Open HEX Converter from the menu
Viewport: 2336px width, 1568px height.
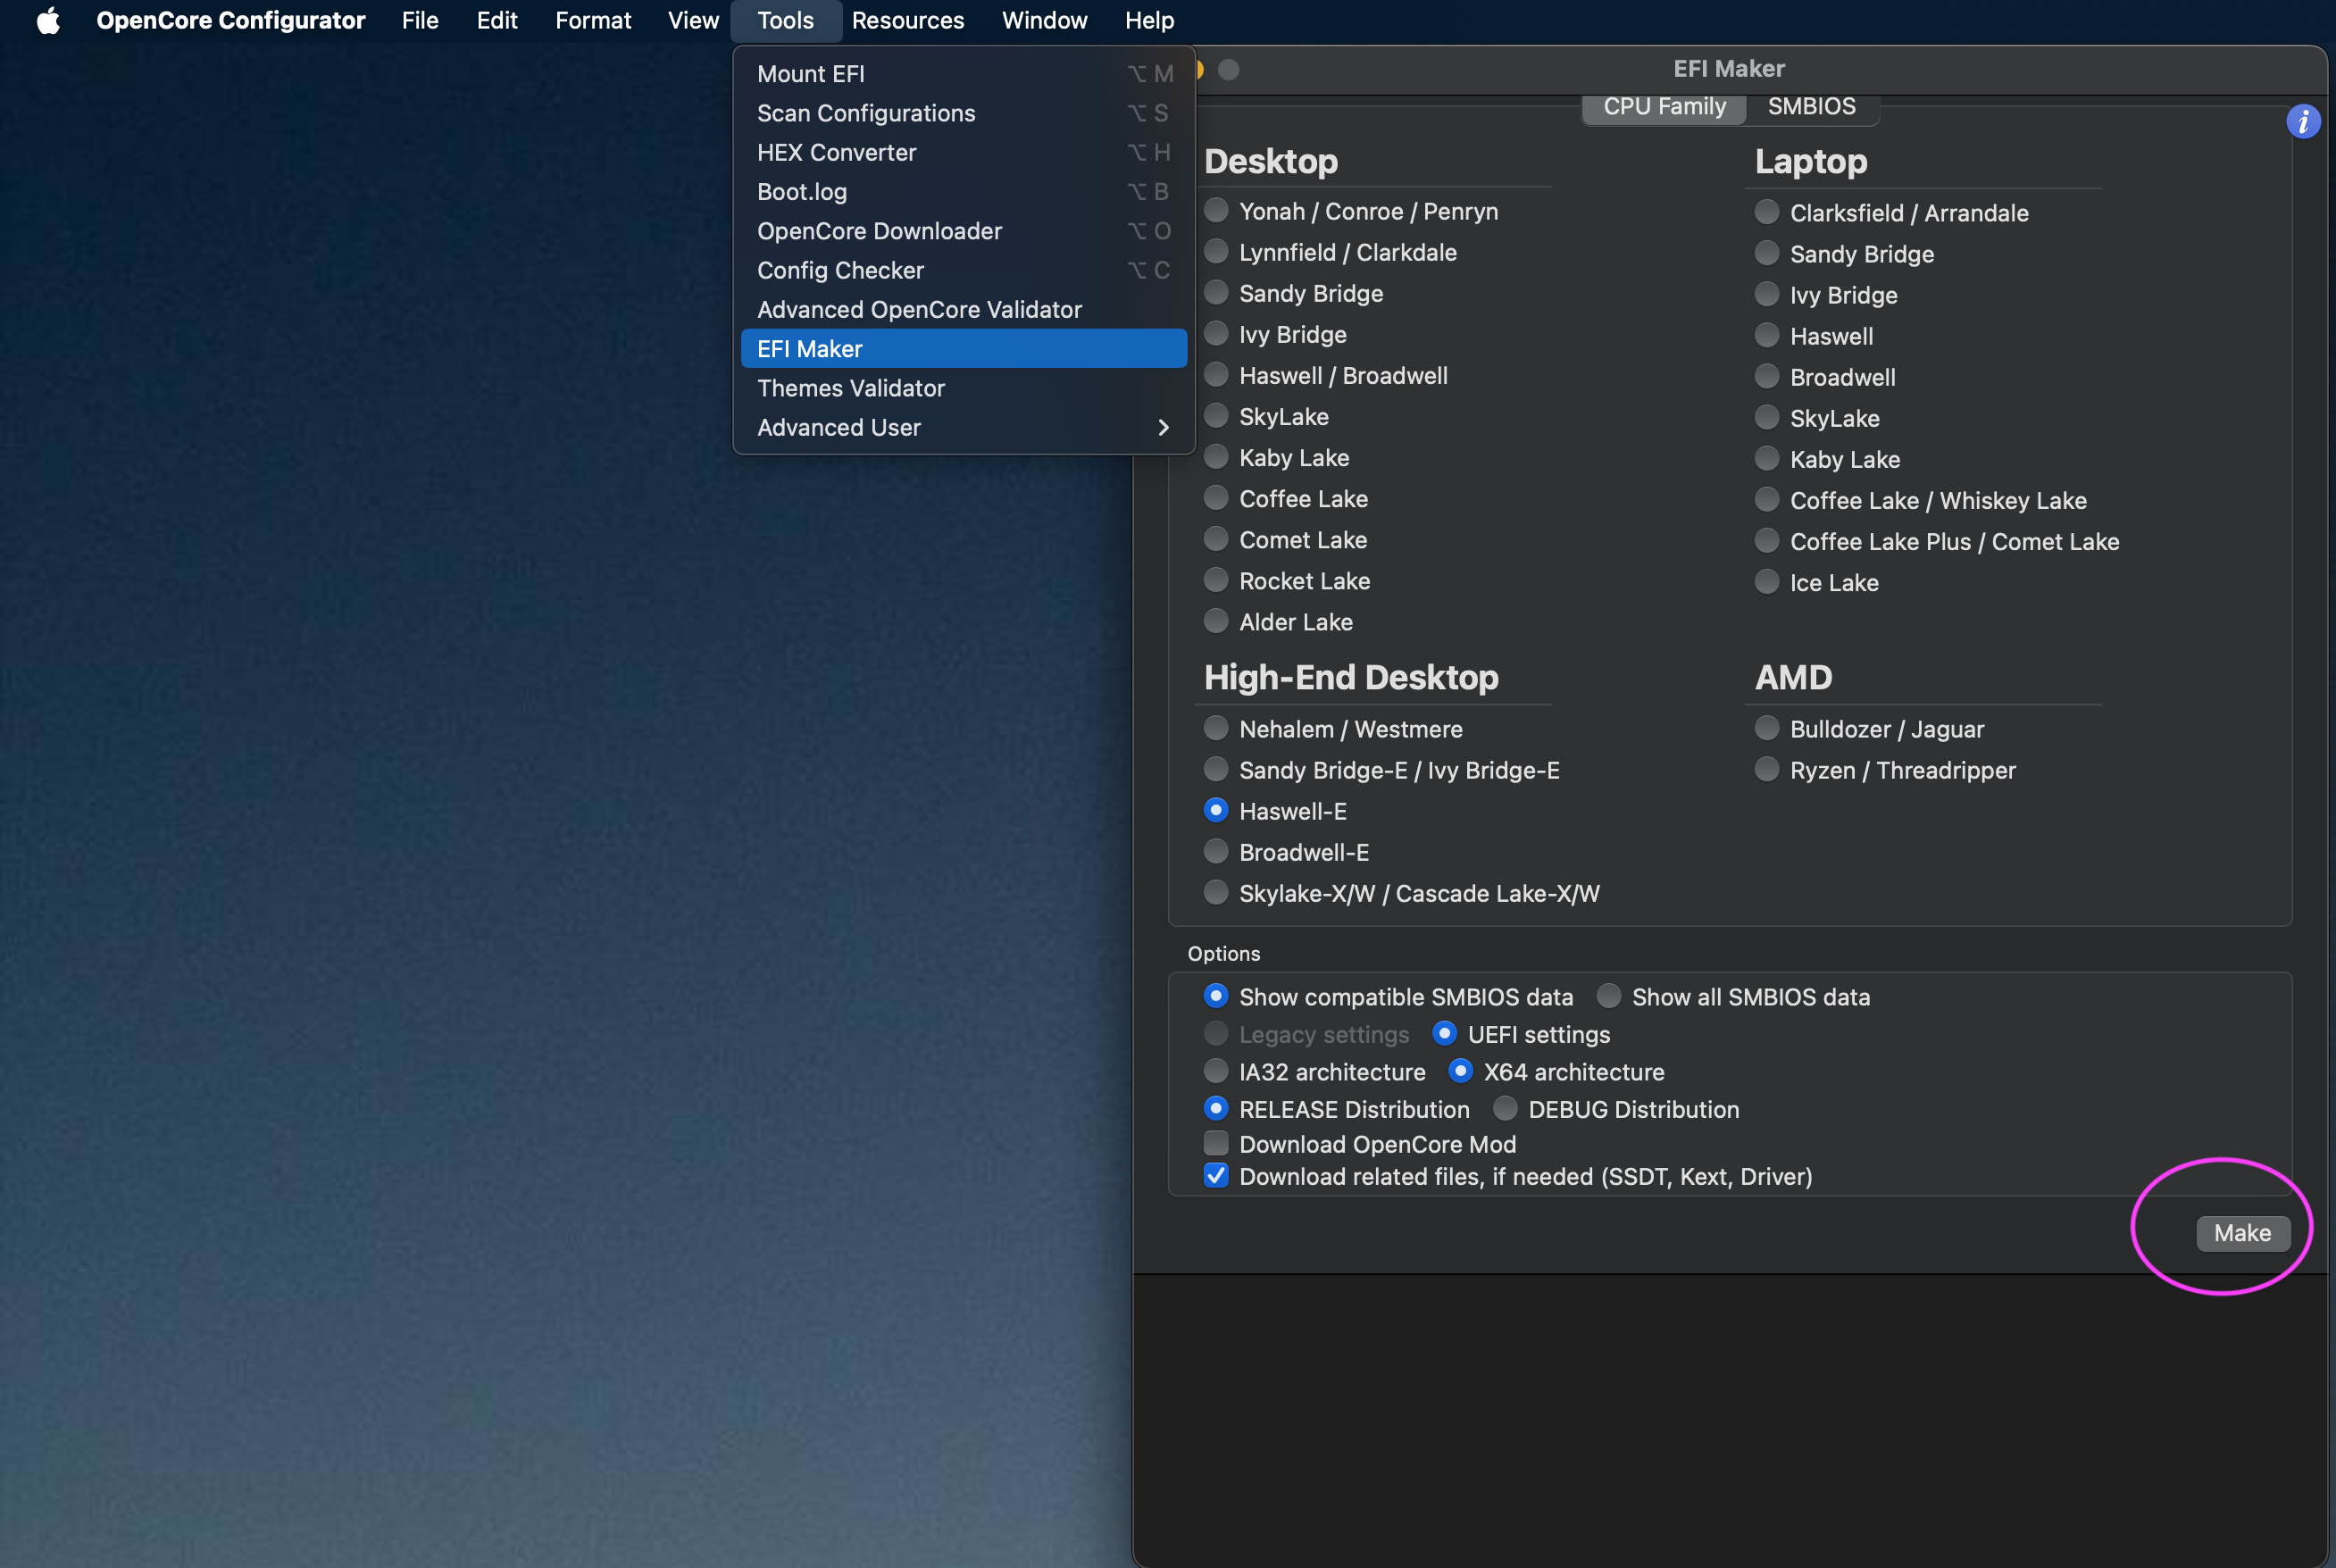click(x=964, y=152)
